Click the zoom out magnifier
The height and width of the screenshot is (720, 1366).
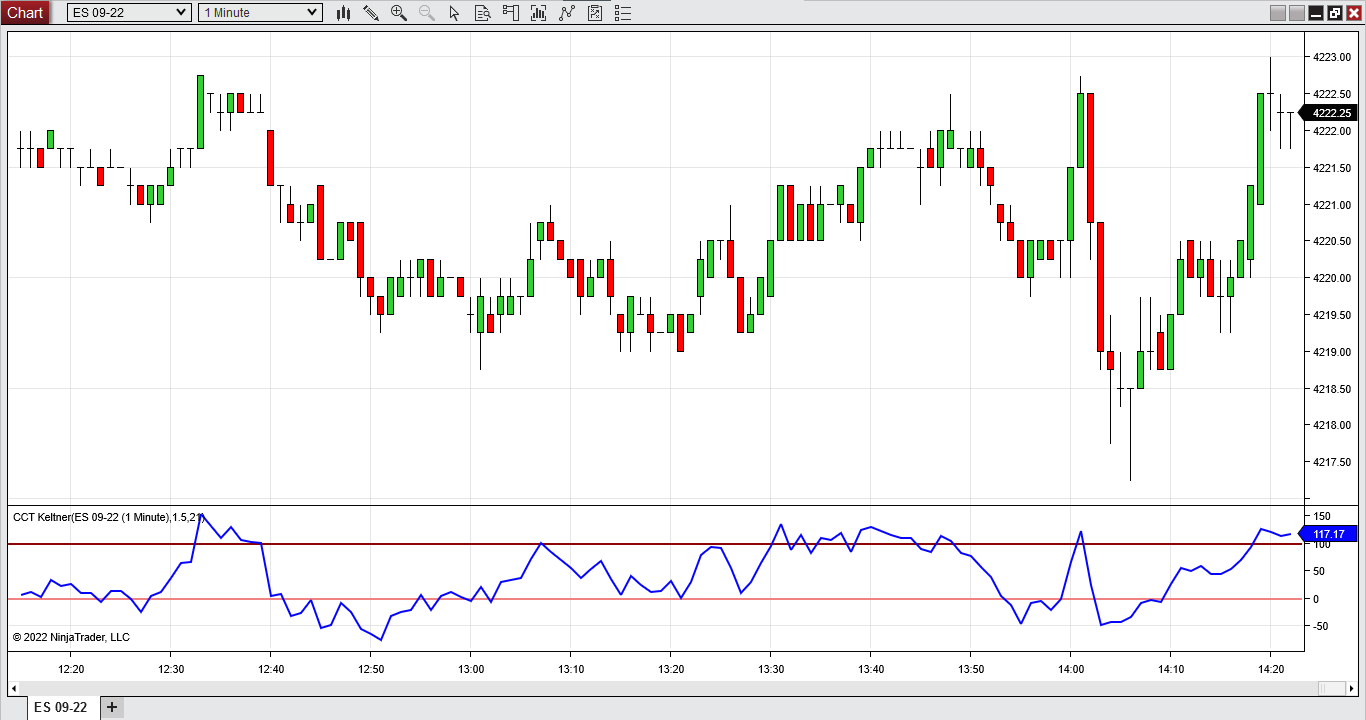pos(427,13)
